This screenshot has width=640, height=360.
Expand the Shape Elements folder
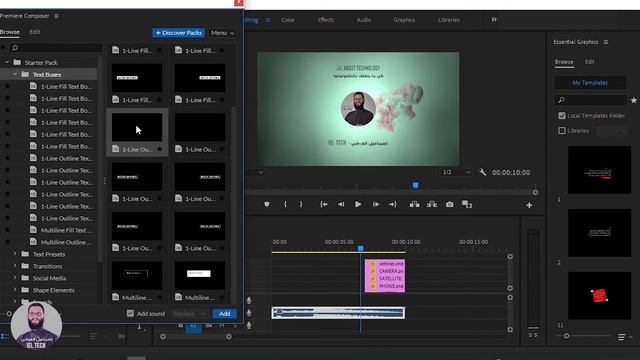[x=15, y=290]
